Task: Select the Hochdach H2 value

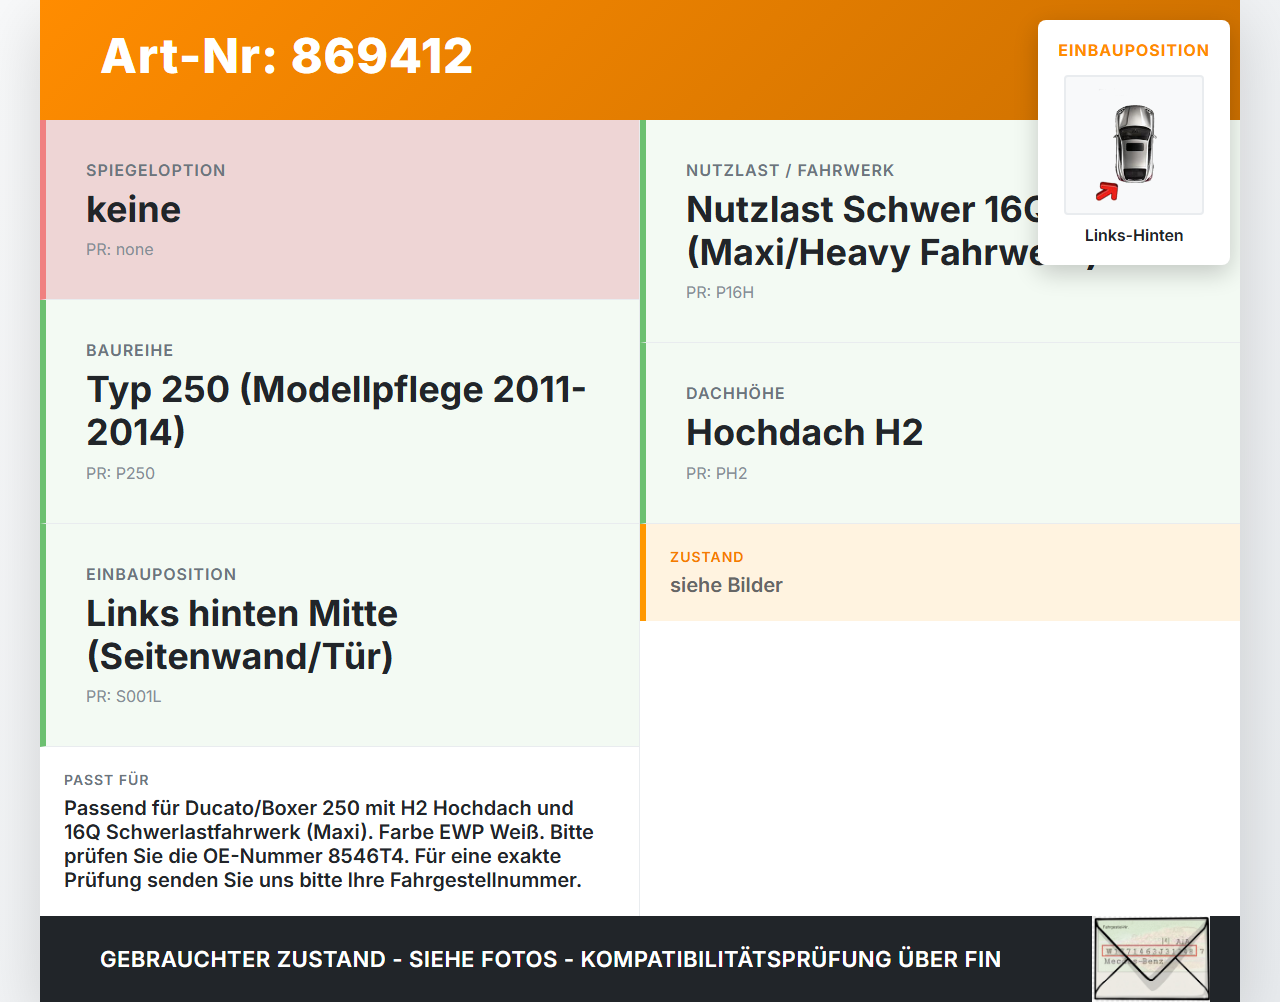Action: coord(805,432)
